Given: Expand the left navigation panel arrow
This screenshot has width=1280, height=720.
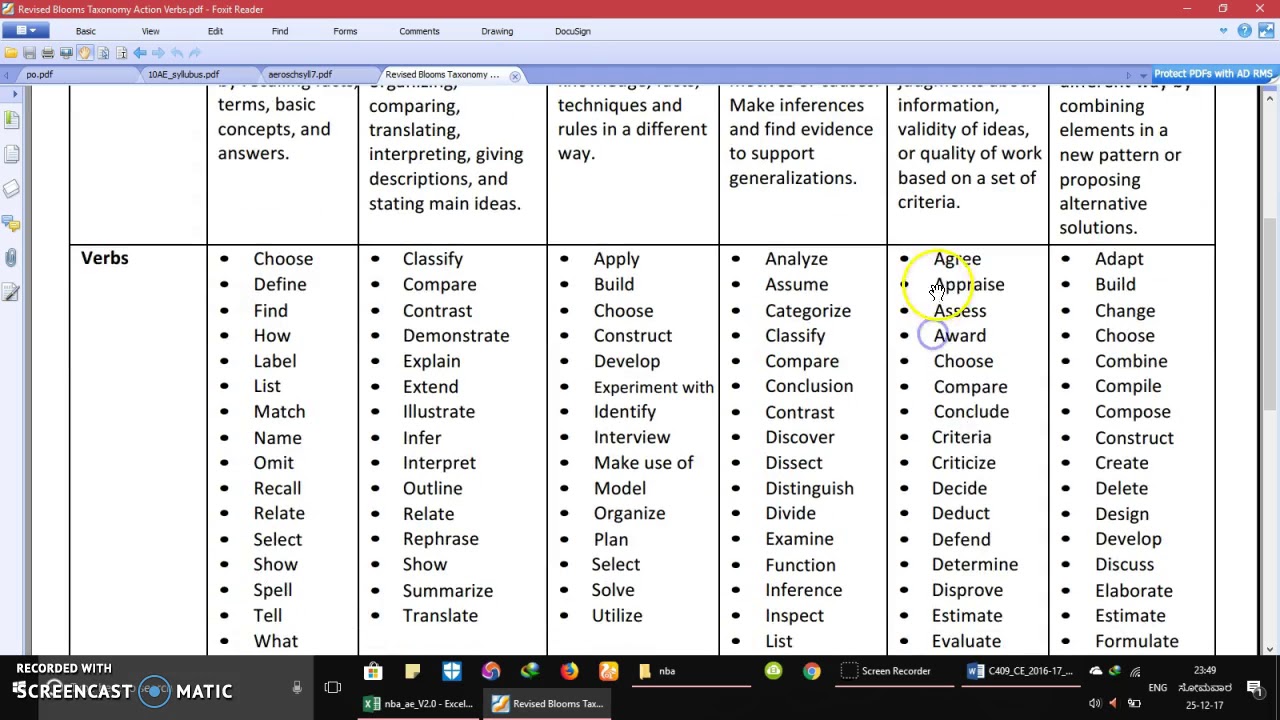Looking at the screenshot, I should (x=14, y=94).
